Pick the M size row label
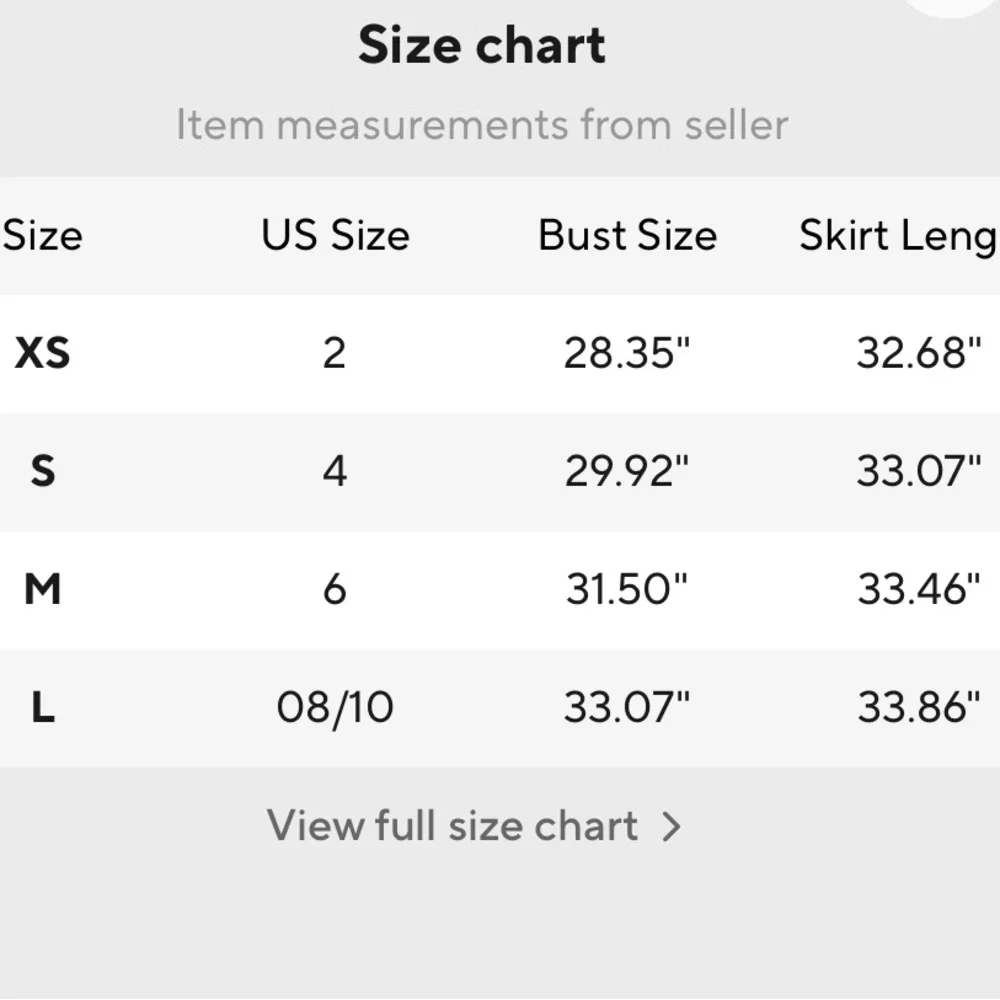 [42, 589]
